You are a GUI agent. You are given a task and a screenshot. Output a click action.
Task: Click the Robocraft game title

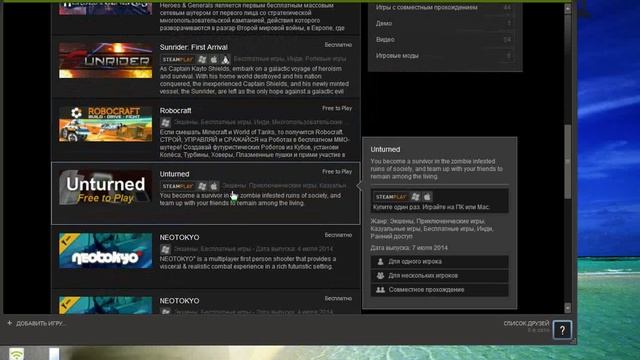click(176, 111)
